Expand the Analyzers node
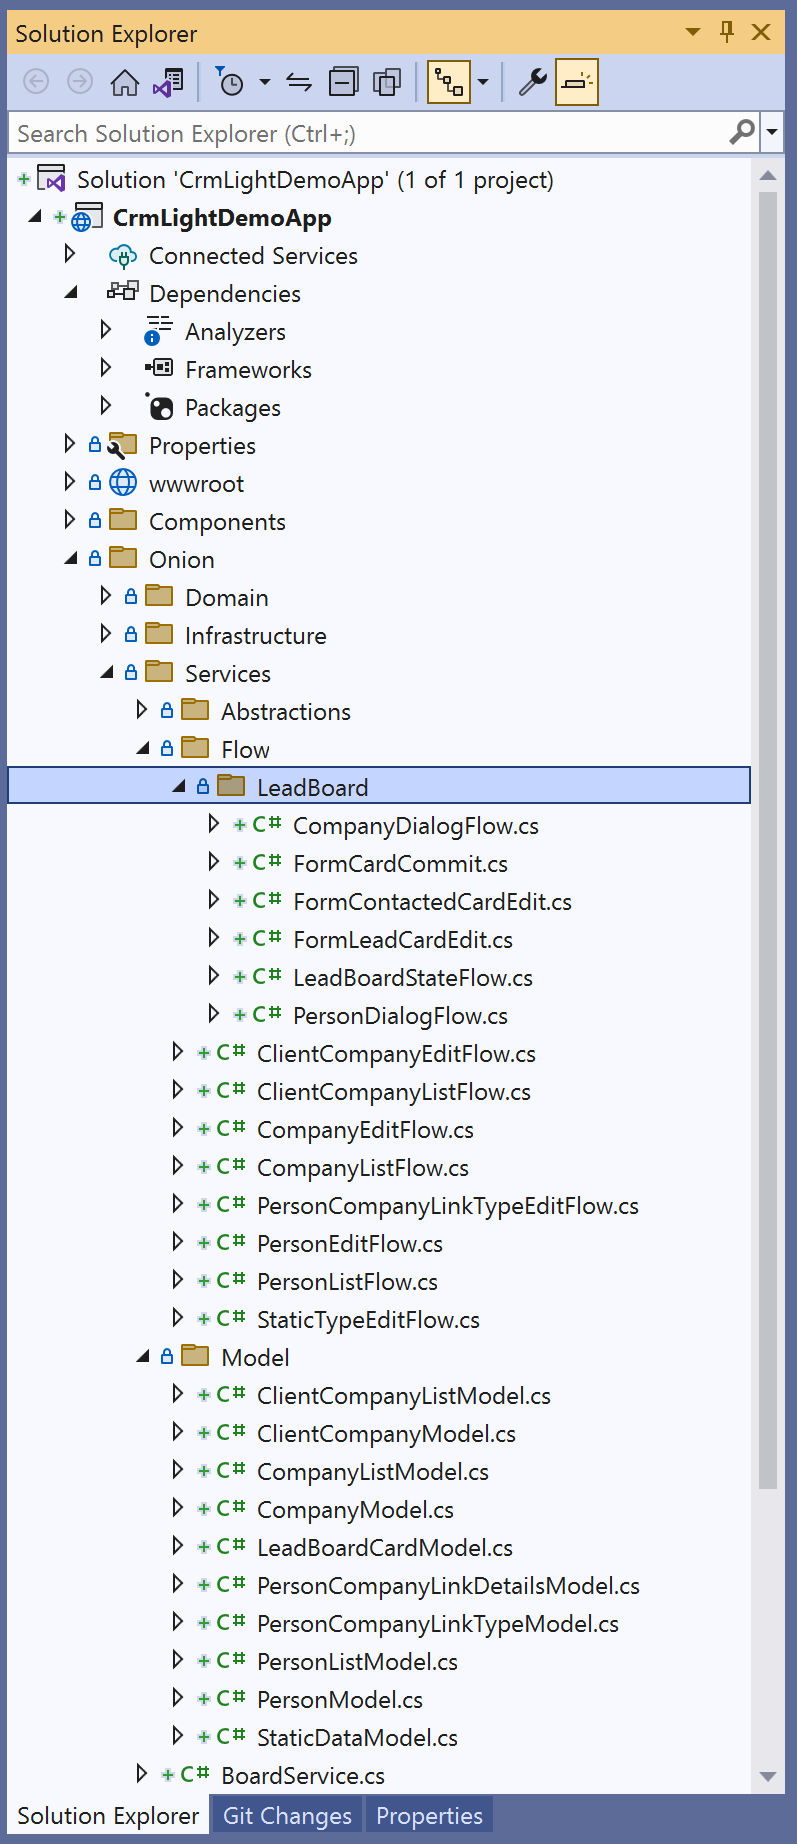 click(x=106, y=330)
